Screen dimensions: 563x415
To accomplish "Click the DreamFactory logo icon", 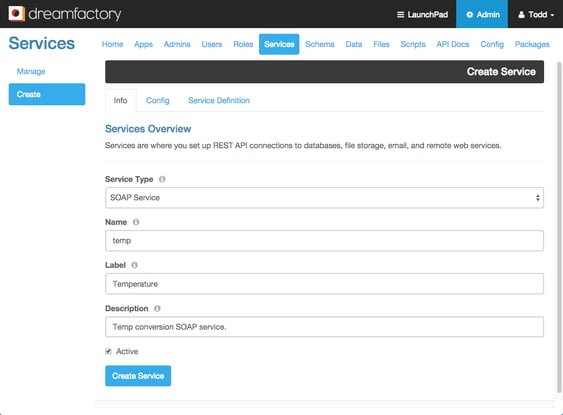I will [17, 14].
